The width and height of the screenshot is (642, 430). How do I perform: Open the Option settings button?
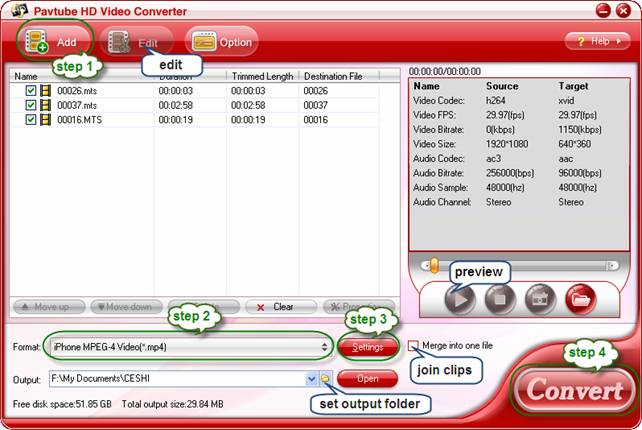[x=222, y=42]
